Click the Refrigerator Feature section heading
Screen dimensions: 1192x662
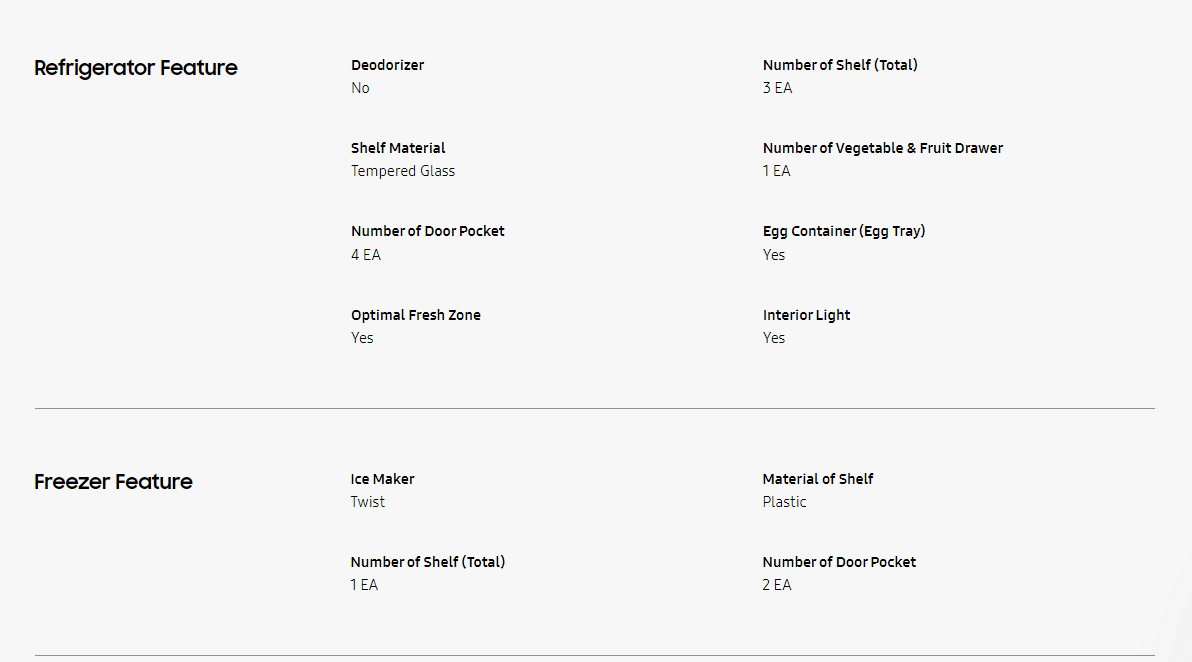click(x=136, y=68)
